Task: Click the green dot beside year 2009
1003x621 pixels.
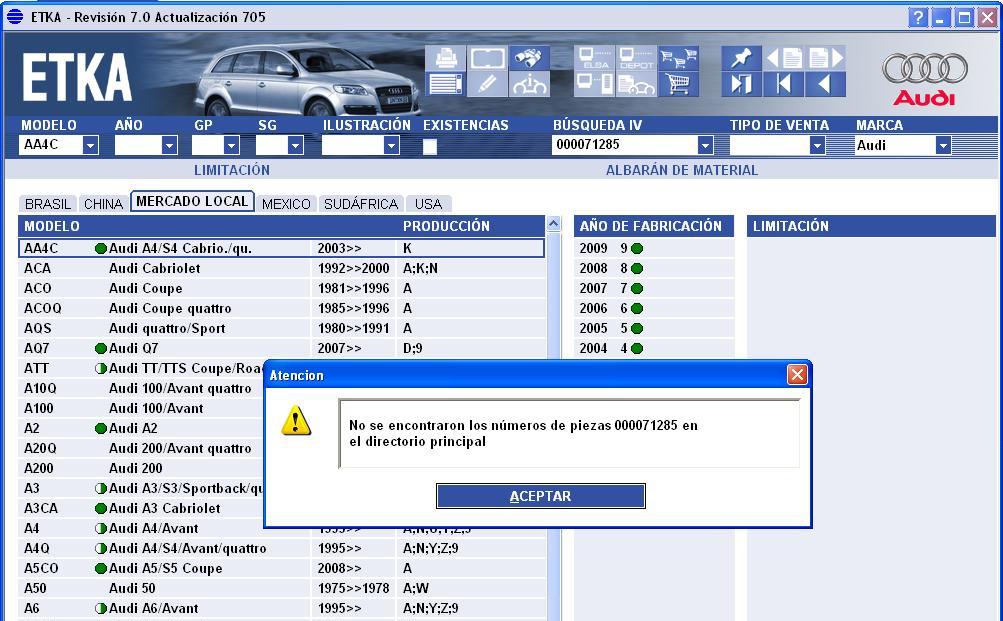Action: tap(636, 248)
